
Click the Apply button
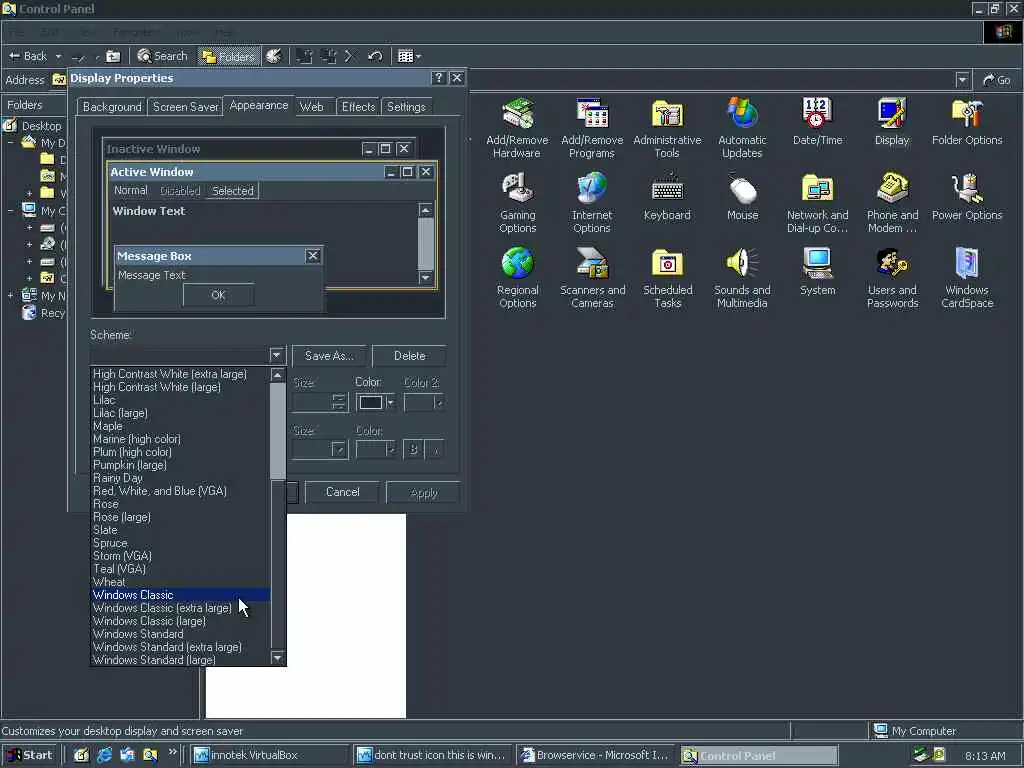(424, 492)
